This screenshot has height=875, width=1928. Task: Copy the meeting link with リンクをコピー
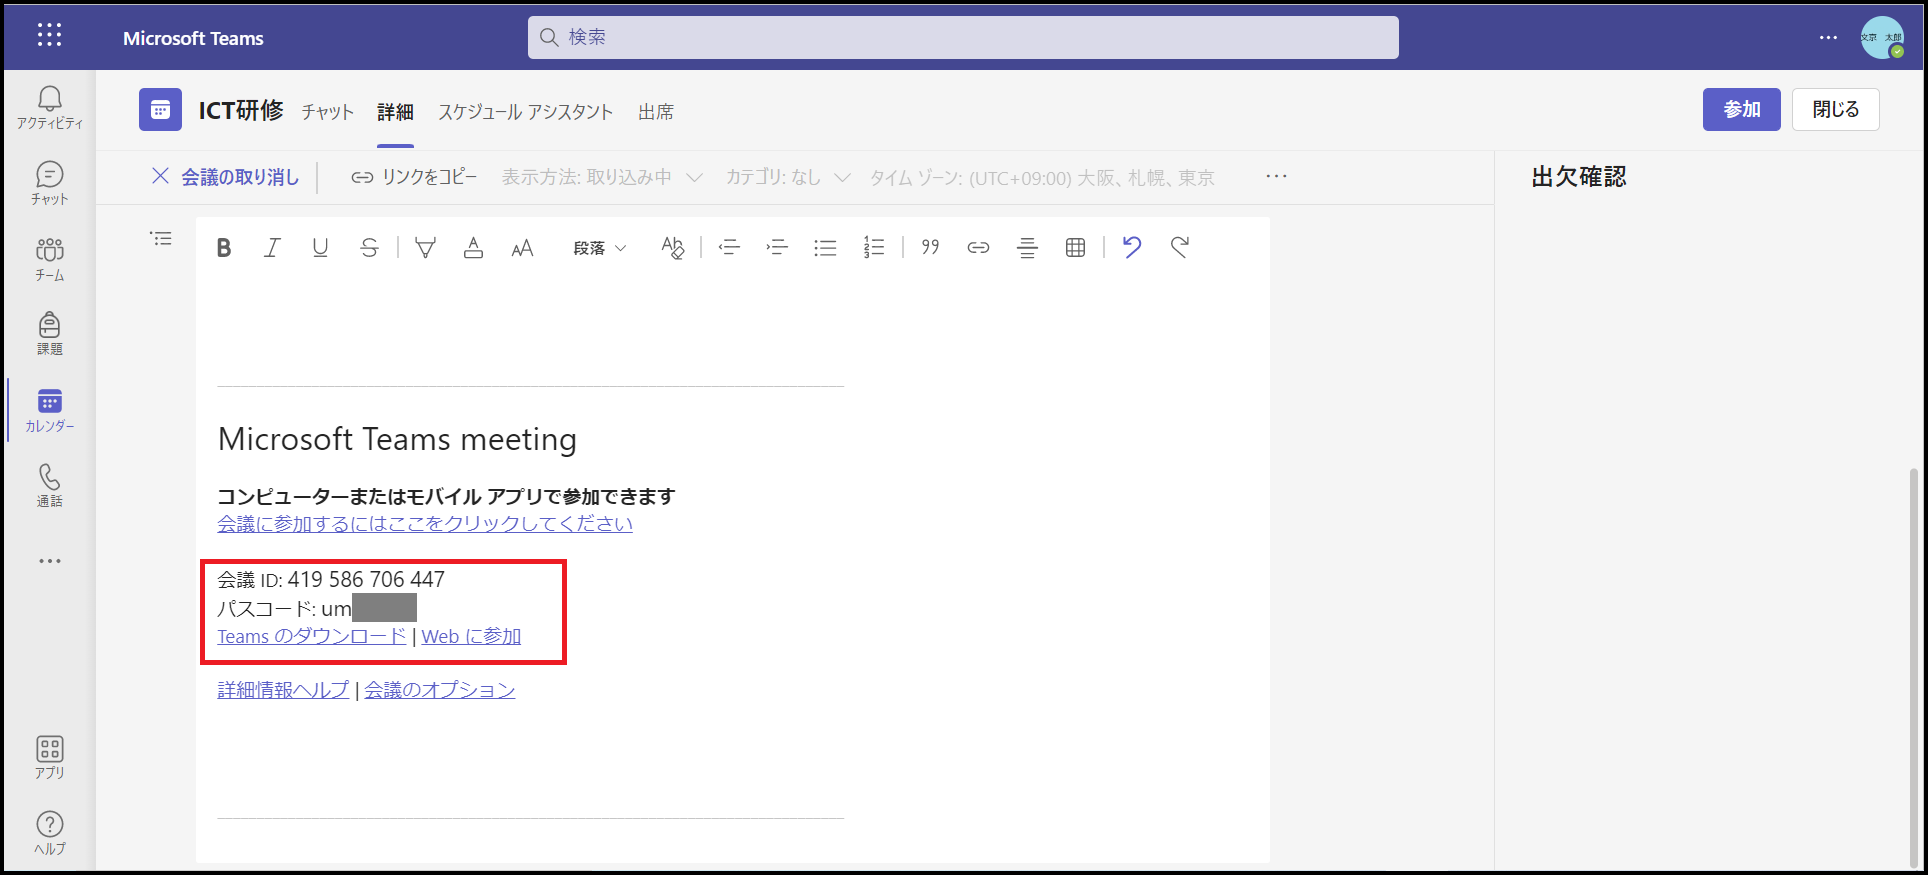[414, 177]
